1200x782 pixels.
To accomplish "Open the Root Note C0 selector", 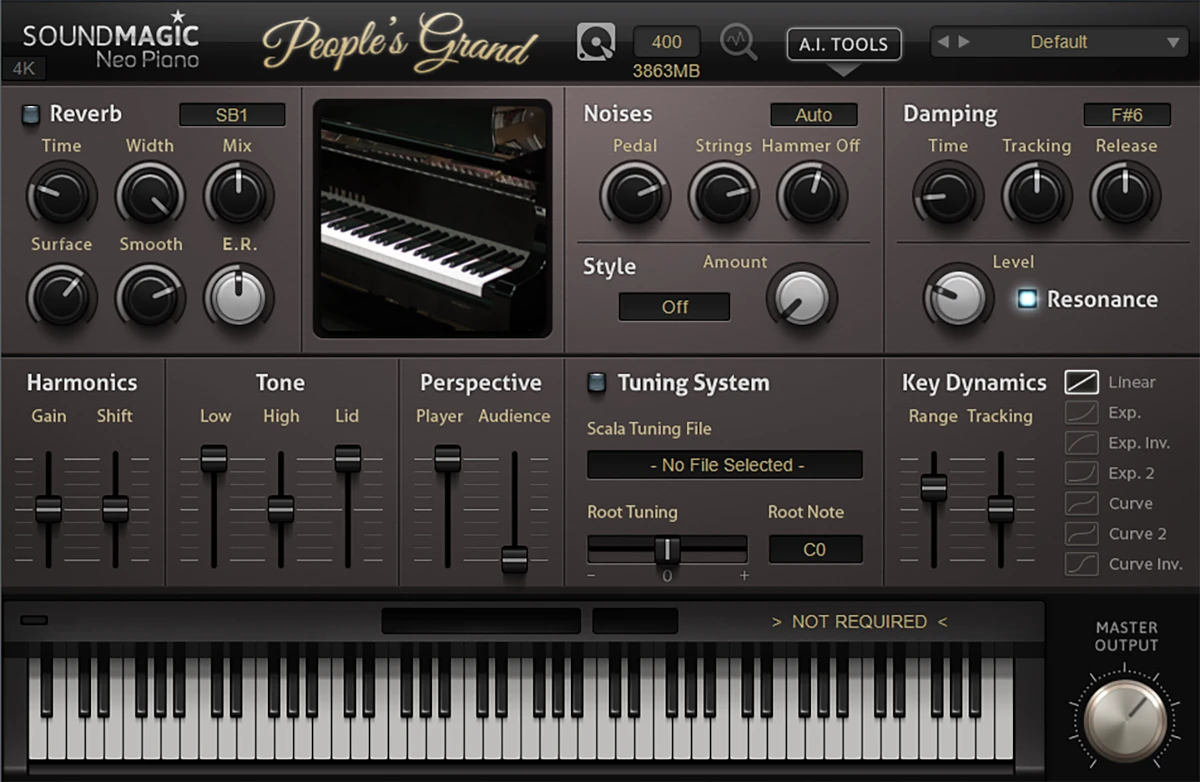I will [815, 549].
